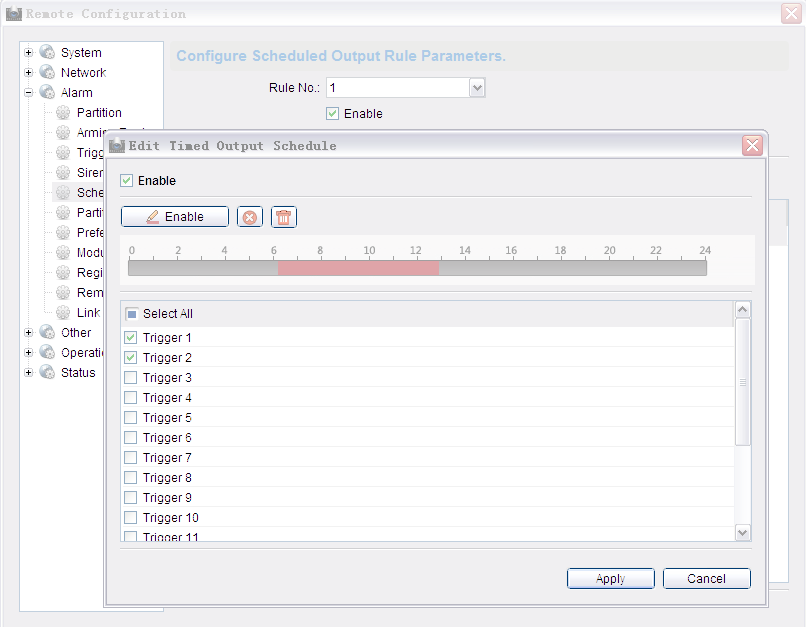Click the Remote Configuration title bar camera icon
This screenshot has height=627, width=806.
tap(14, 14)
